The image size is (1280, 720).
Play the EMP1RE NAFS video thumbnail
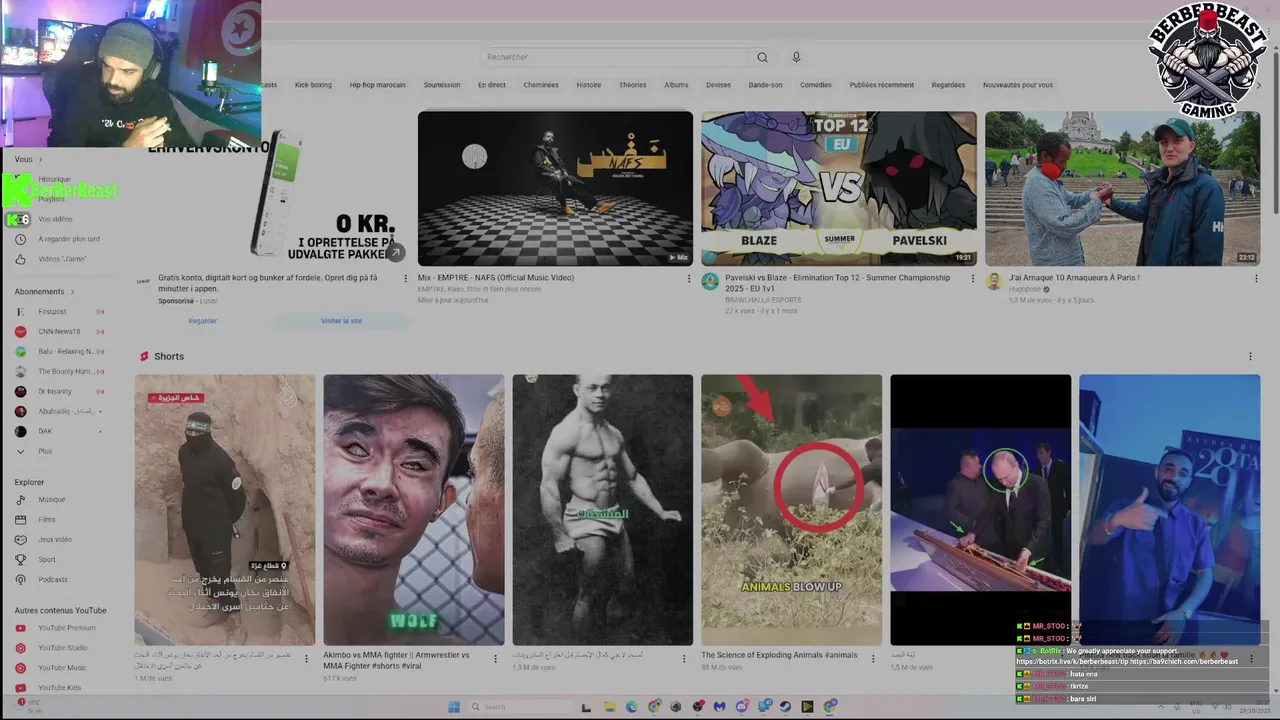click(555, 188)
